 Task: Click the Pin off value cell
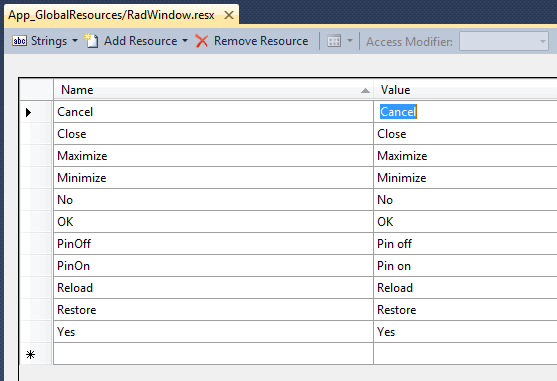tap(465, 244)
